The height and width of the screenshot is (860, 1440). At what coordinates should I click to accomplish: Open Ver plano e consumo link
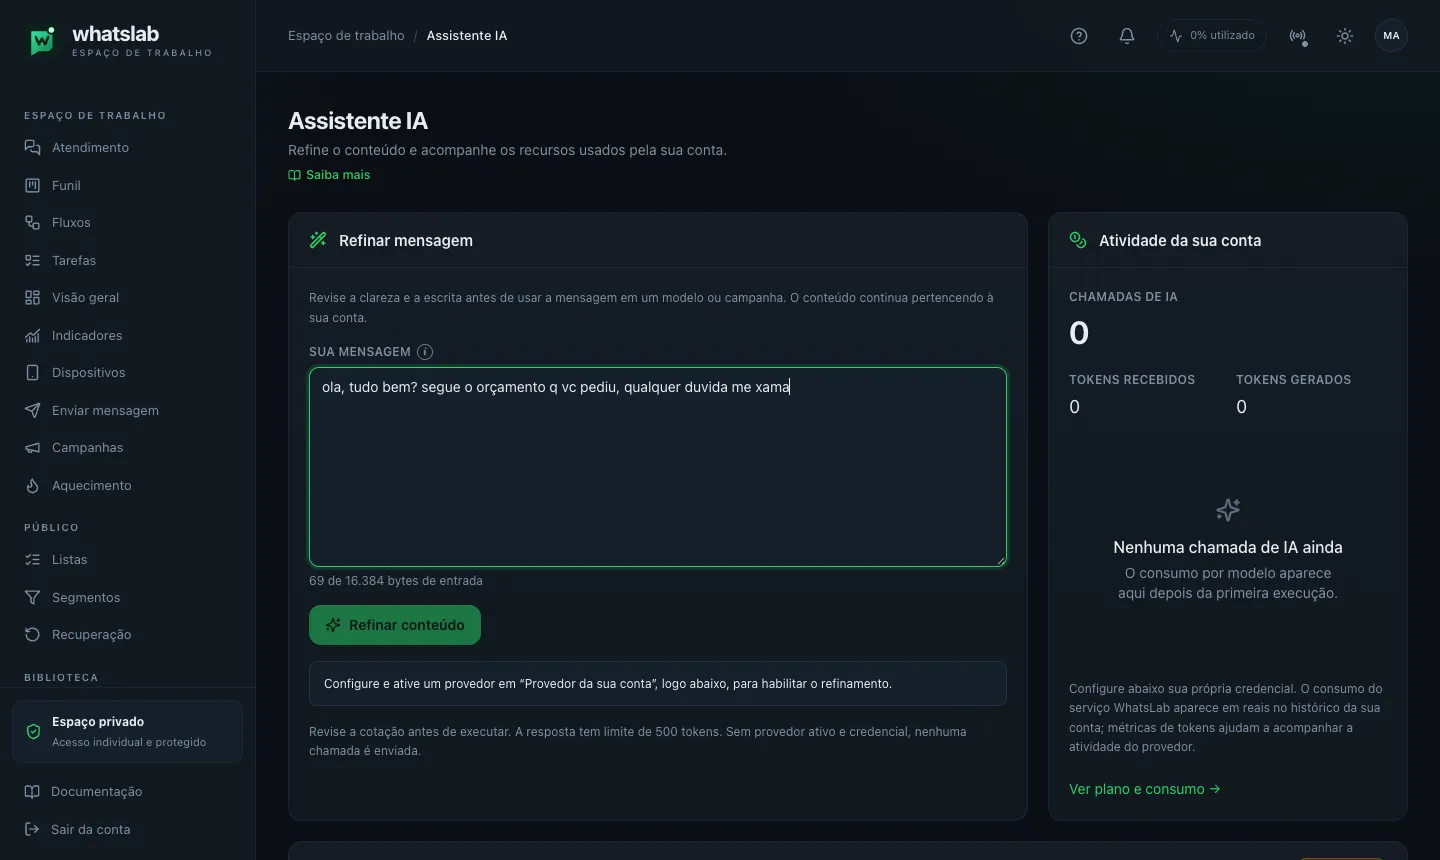coord(1145,789)
